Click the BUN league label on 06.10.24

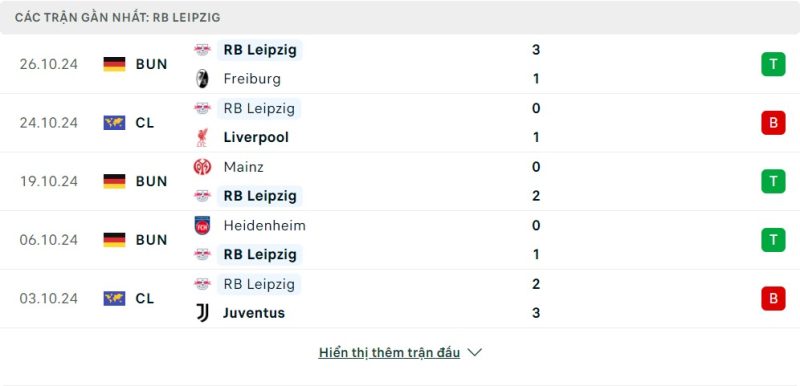coord(152,240)
